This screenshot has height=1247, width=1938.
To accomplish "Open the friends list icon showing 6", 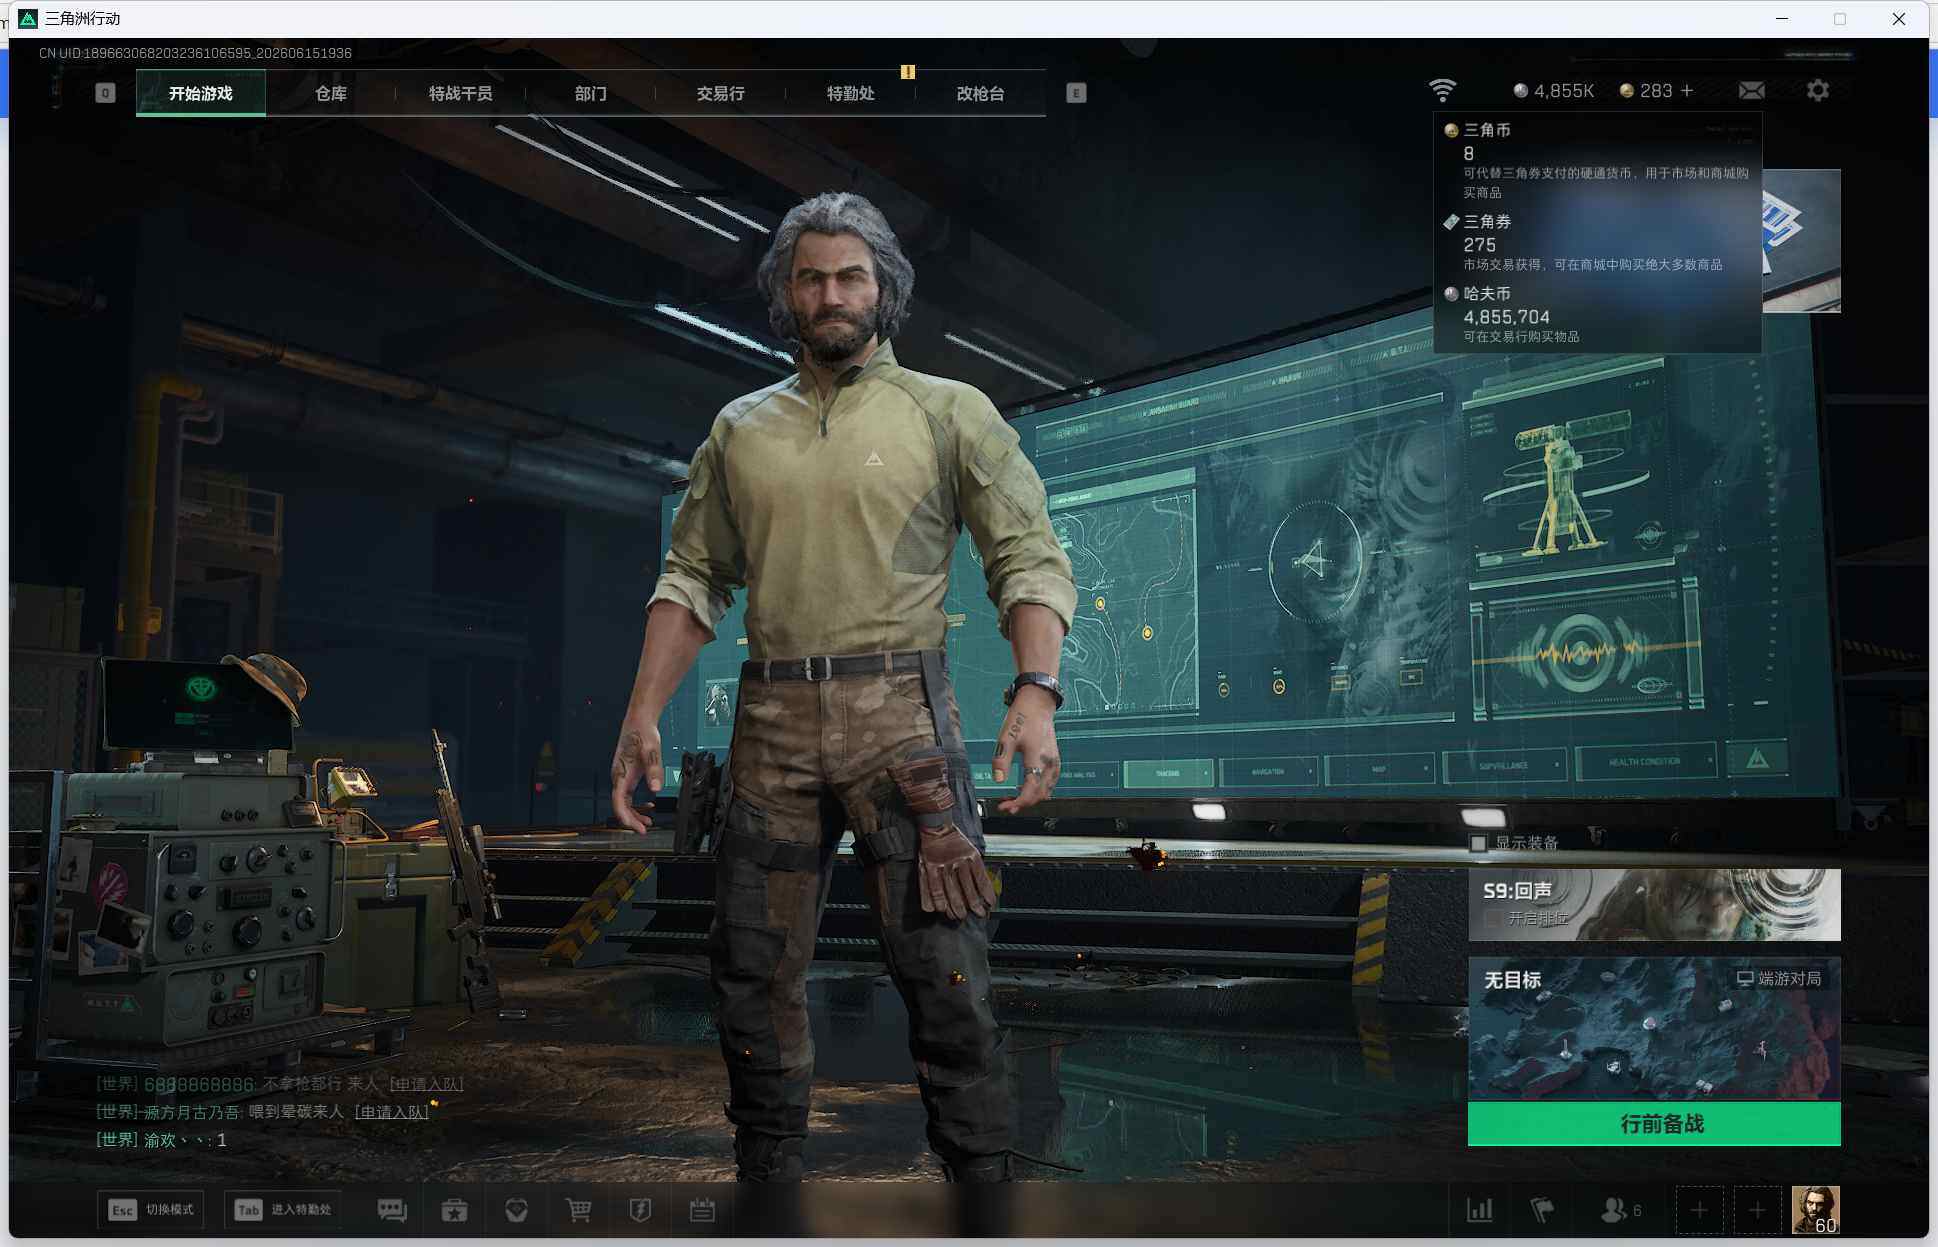I will click(x=1620, y=1210).
